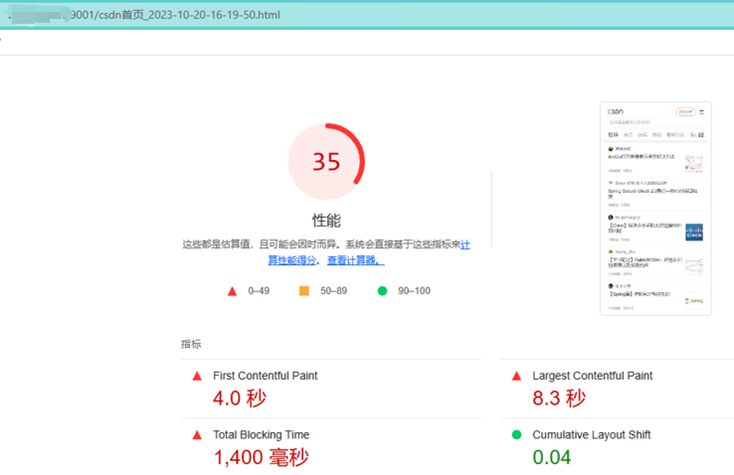Click the red triangle 0–49 legend icon
734x475 pixels.
click(x=232, y=291)
